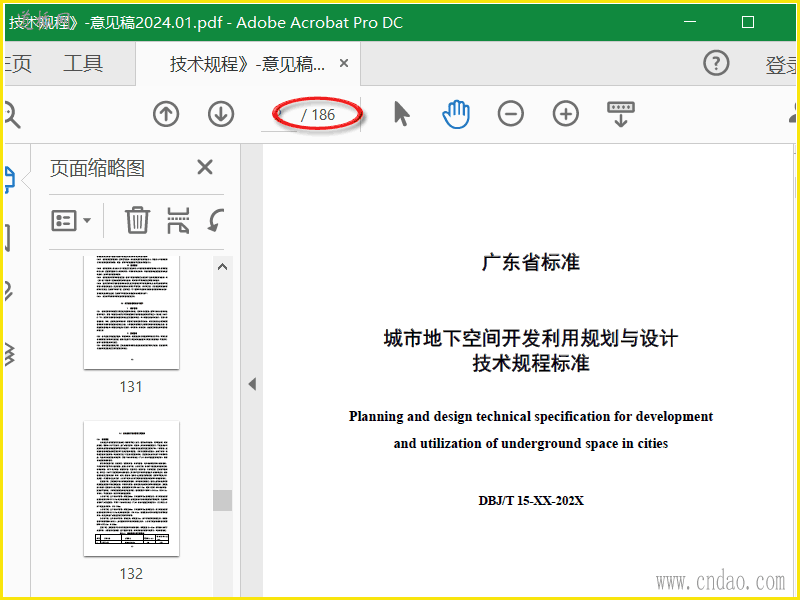Image resolution: width=800 pixels, height=600 pixels.
Task: Zoom out with the minus icon
Action: 511,113
